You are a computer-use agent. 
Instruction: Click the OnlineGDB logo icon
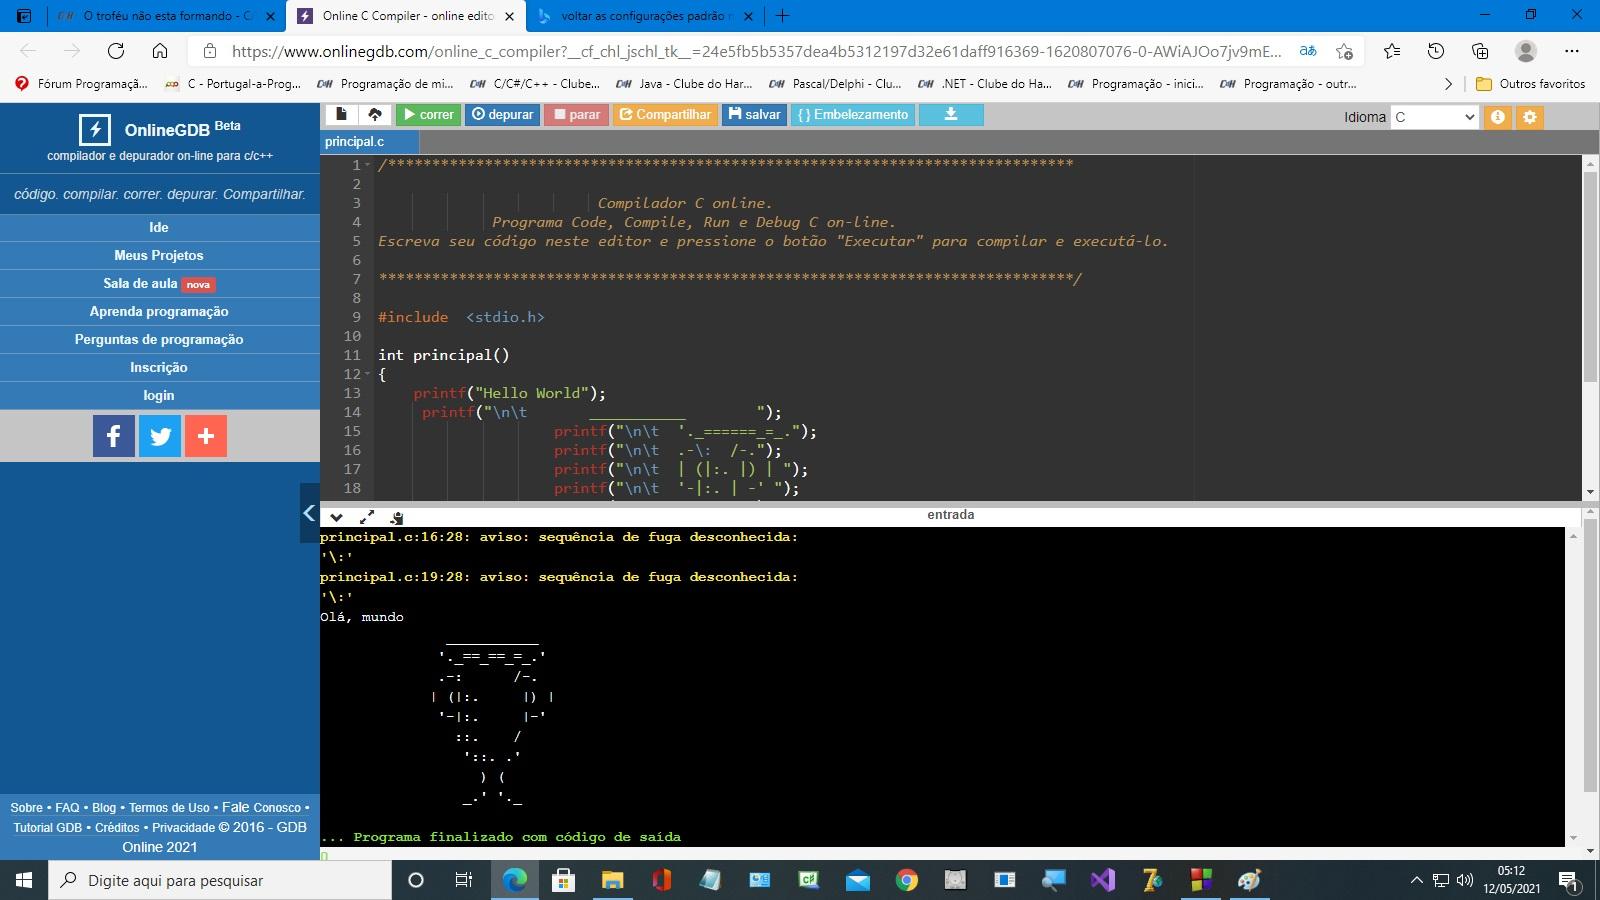pyautogui.click(x=95, y=129)
